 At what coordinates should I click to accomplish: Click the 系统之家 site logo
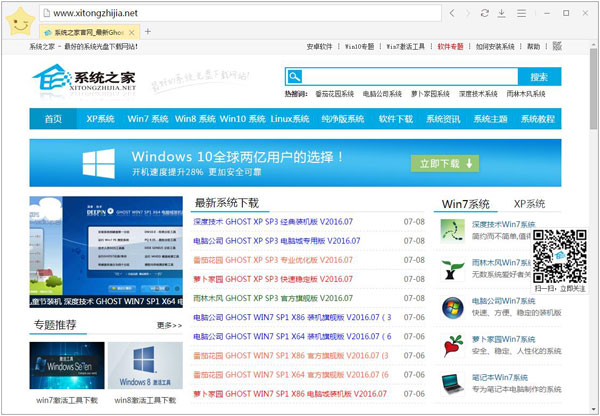(x=84, y=78)
